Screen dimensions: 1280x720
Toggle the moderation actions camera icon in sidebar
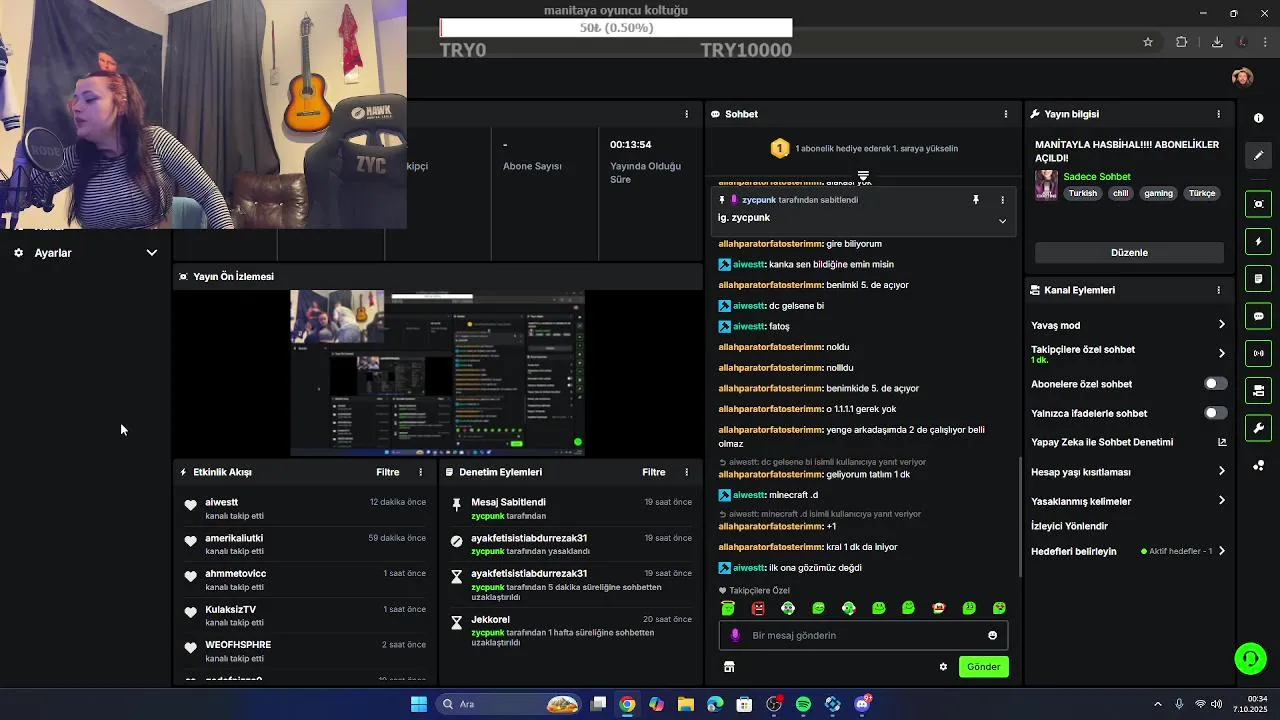pyautogui.click(x=1258, y=390)
